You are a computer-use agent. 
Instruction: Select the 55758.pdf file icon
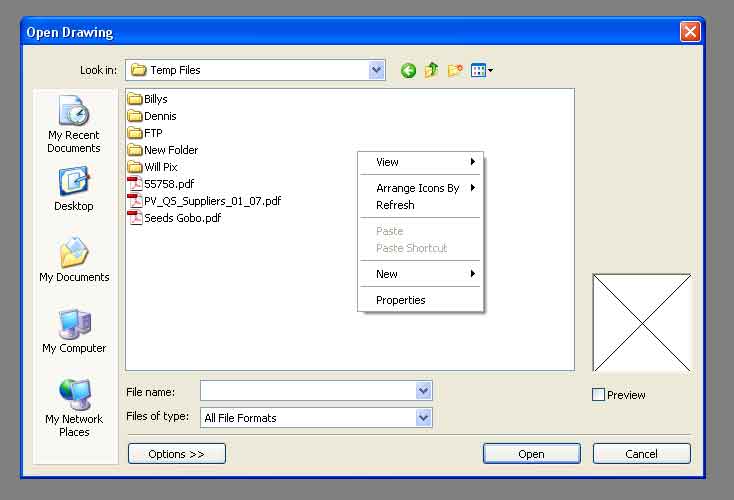point(135,184)
